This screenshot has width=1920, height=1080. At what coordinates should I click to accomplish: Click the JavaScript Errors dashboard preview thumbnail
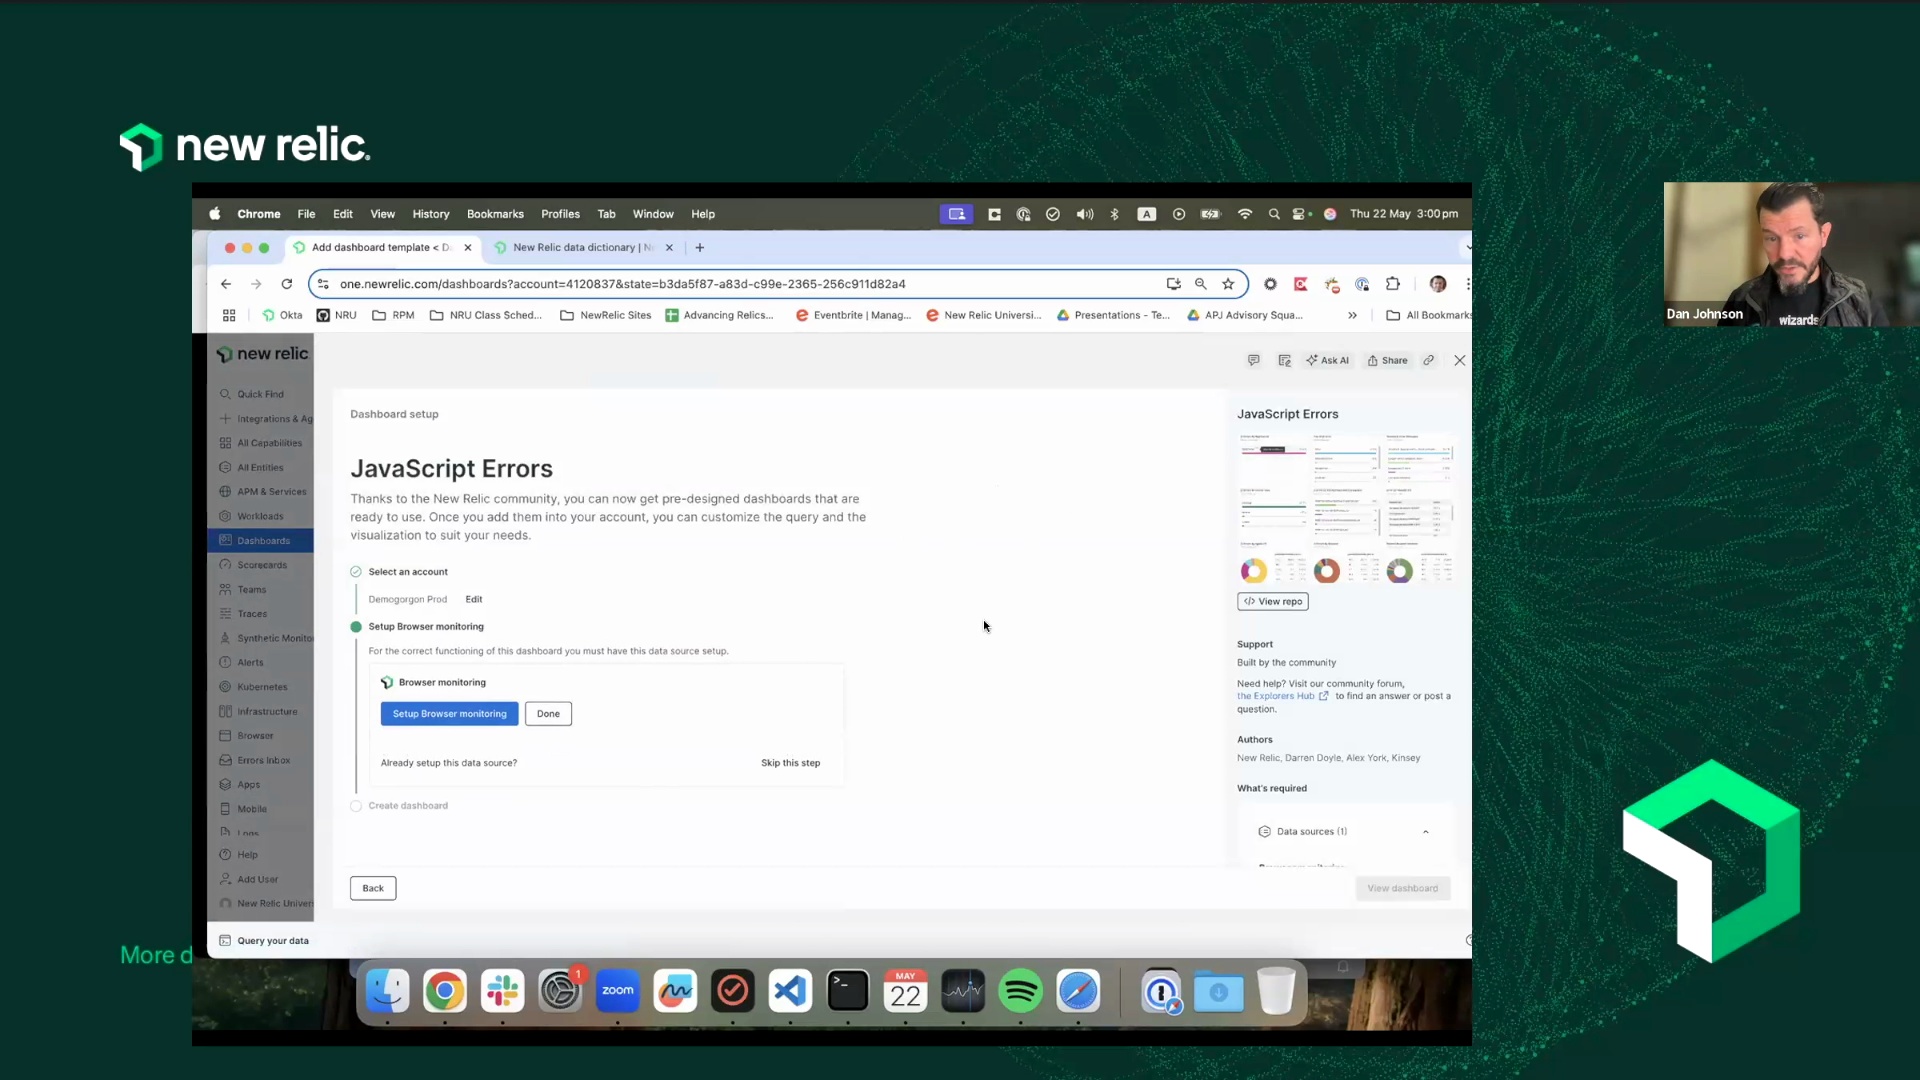[x=1345, y=509]
